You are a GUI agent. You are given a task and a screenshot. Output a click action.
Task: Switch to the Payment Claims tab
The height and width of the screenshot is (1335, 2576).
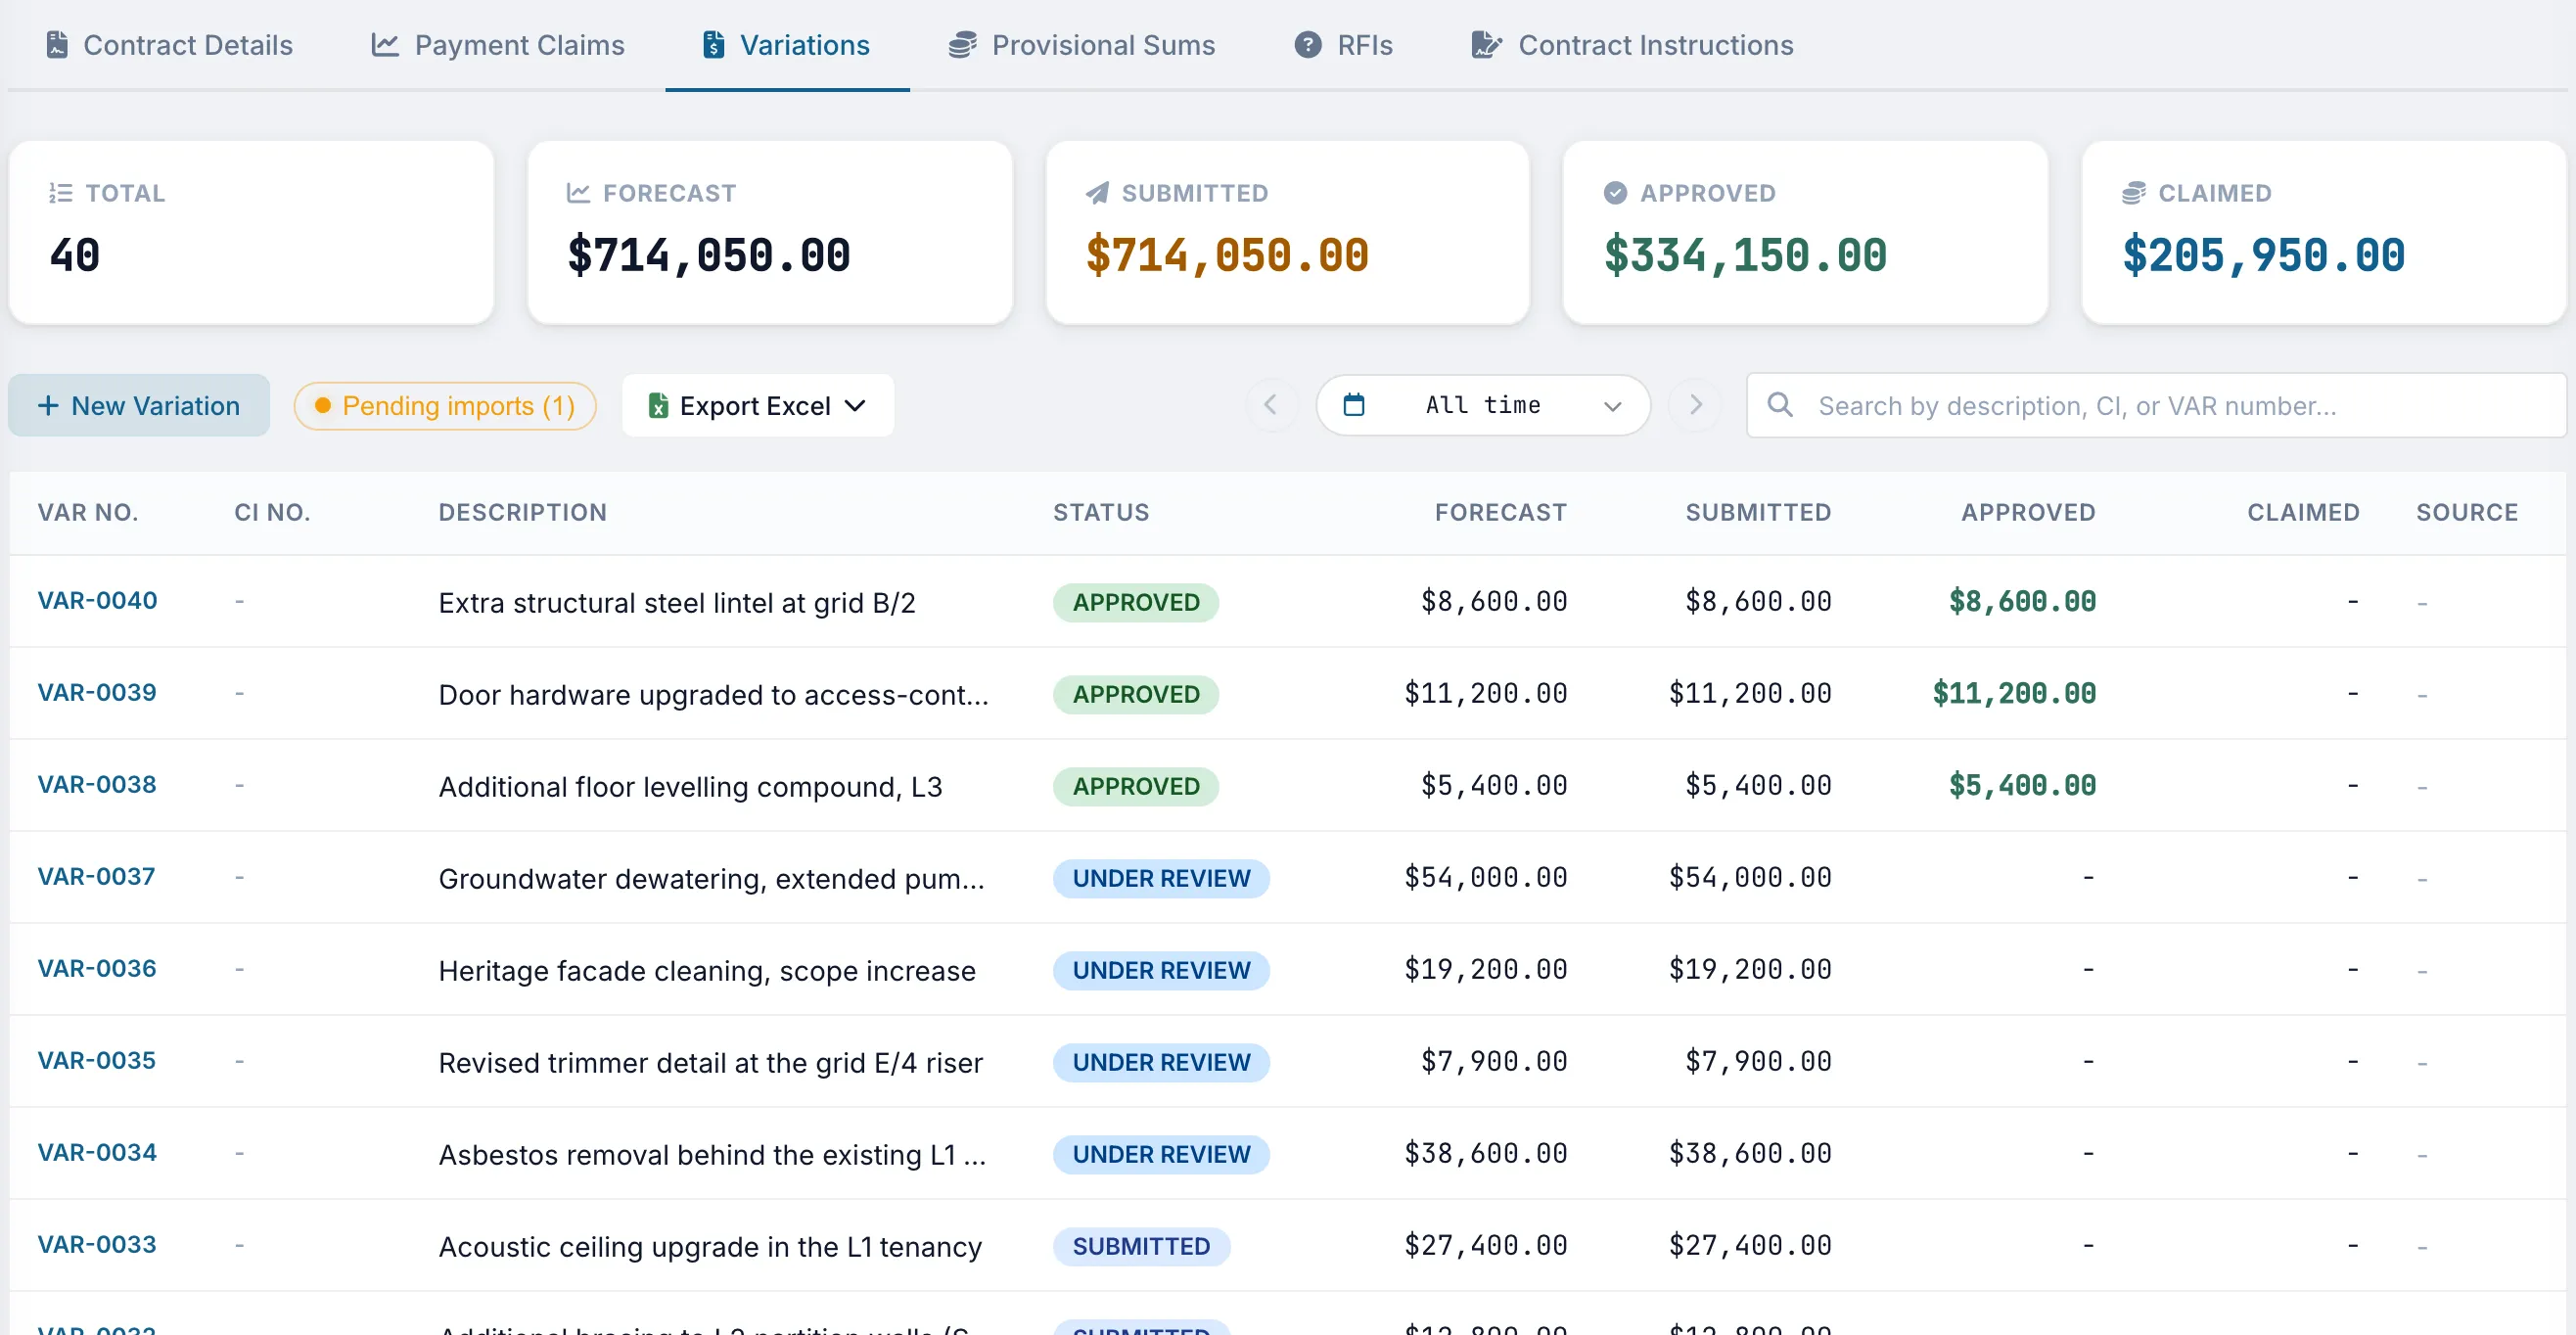pos(497,45)
